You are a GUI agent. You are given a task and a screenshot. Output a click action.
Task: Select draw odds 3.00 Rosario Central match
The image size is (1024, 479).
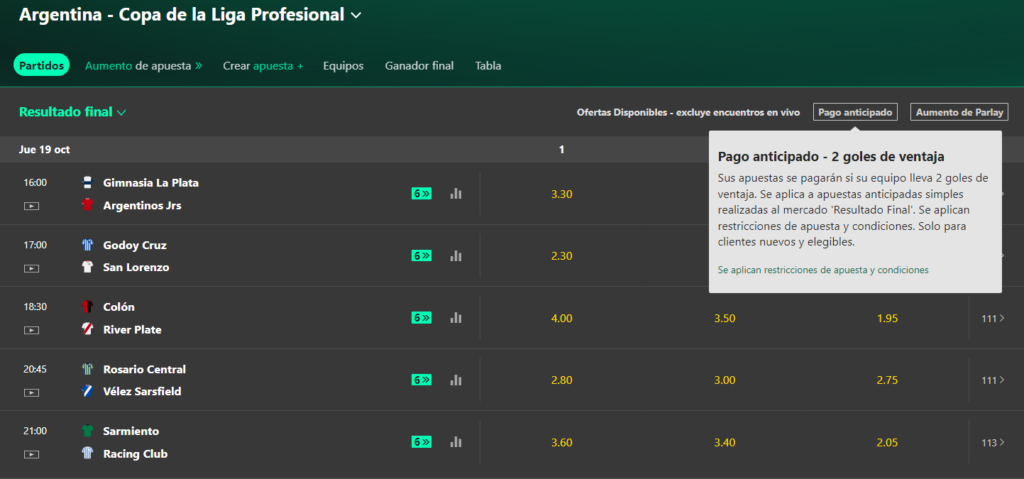pos(725,380)
